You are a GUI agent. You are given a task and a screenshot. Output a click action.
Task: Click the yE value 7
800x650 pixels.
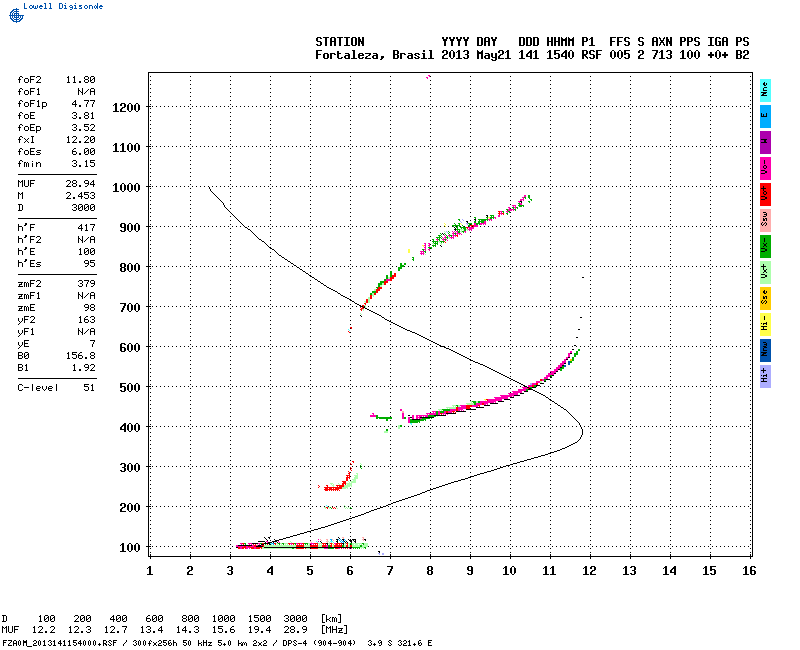coord(92,344)
